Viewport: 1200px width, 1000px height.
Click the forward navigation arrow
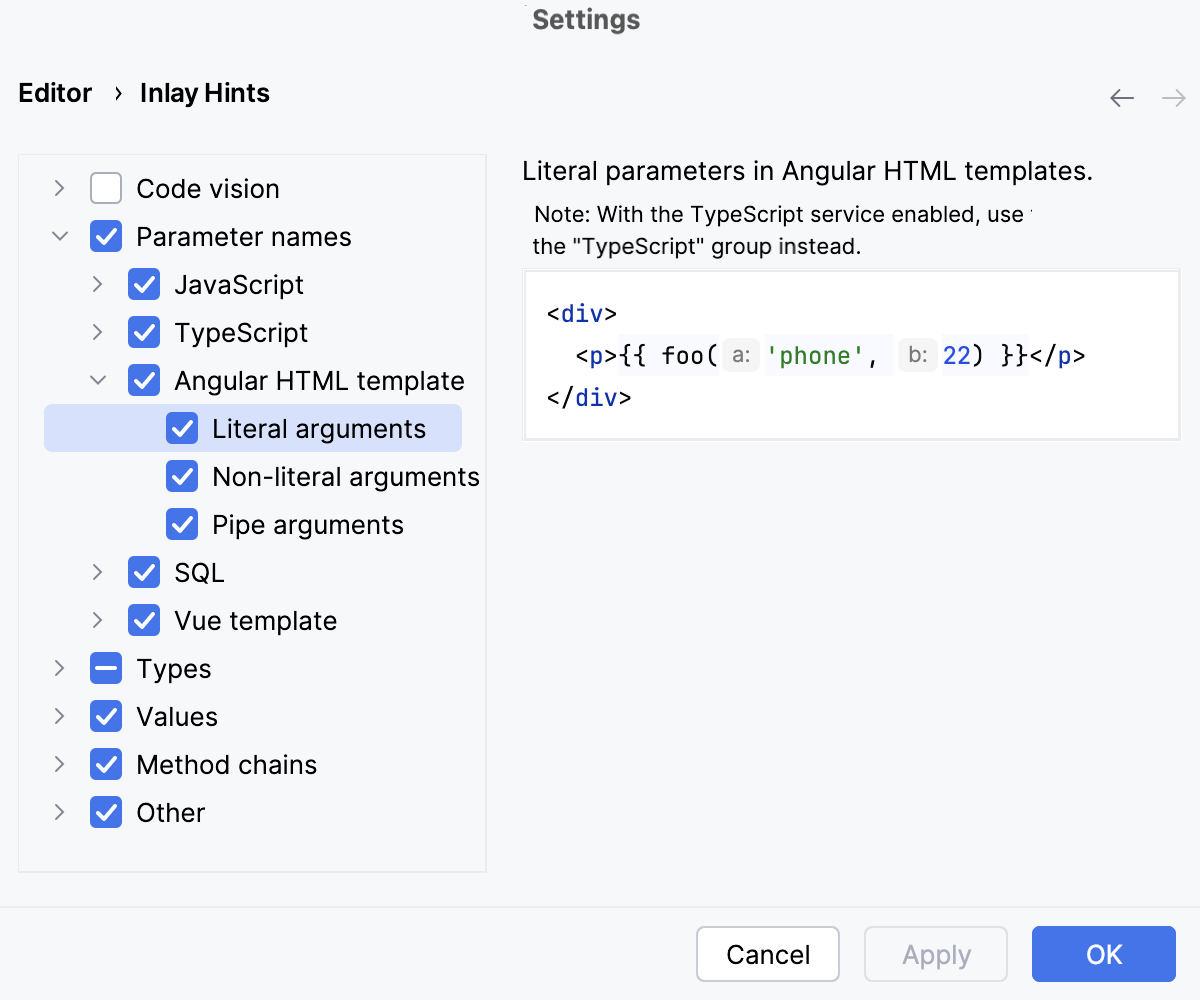[1174, 98]
